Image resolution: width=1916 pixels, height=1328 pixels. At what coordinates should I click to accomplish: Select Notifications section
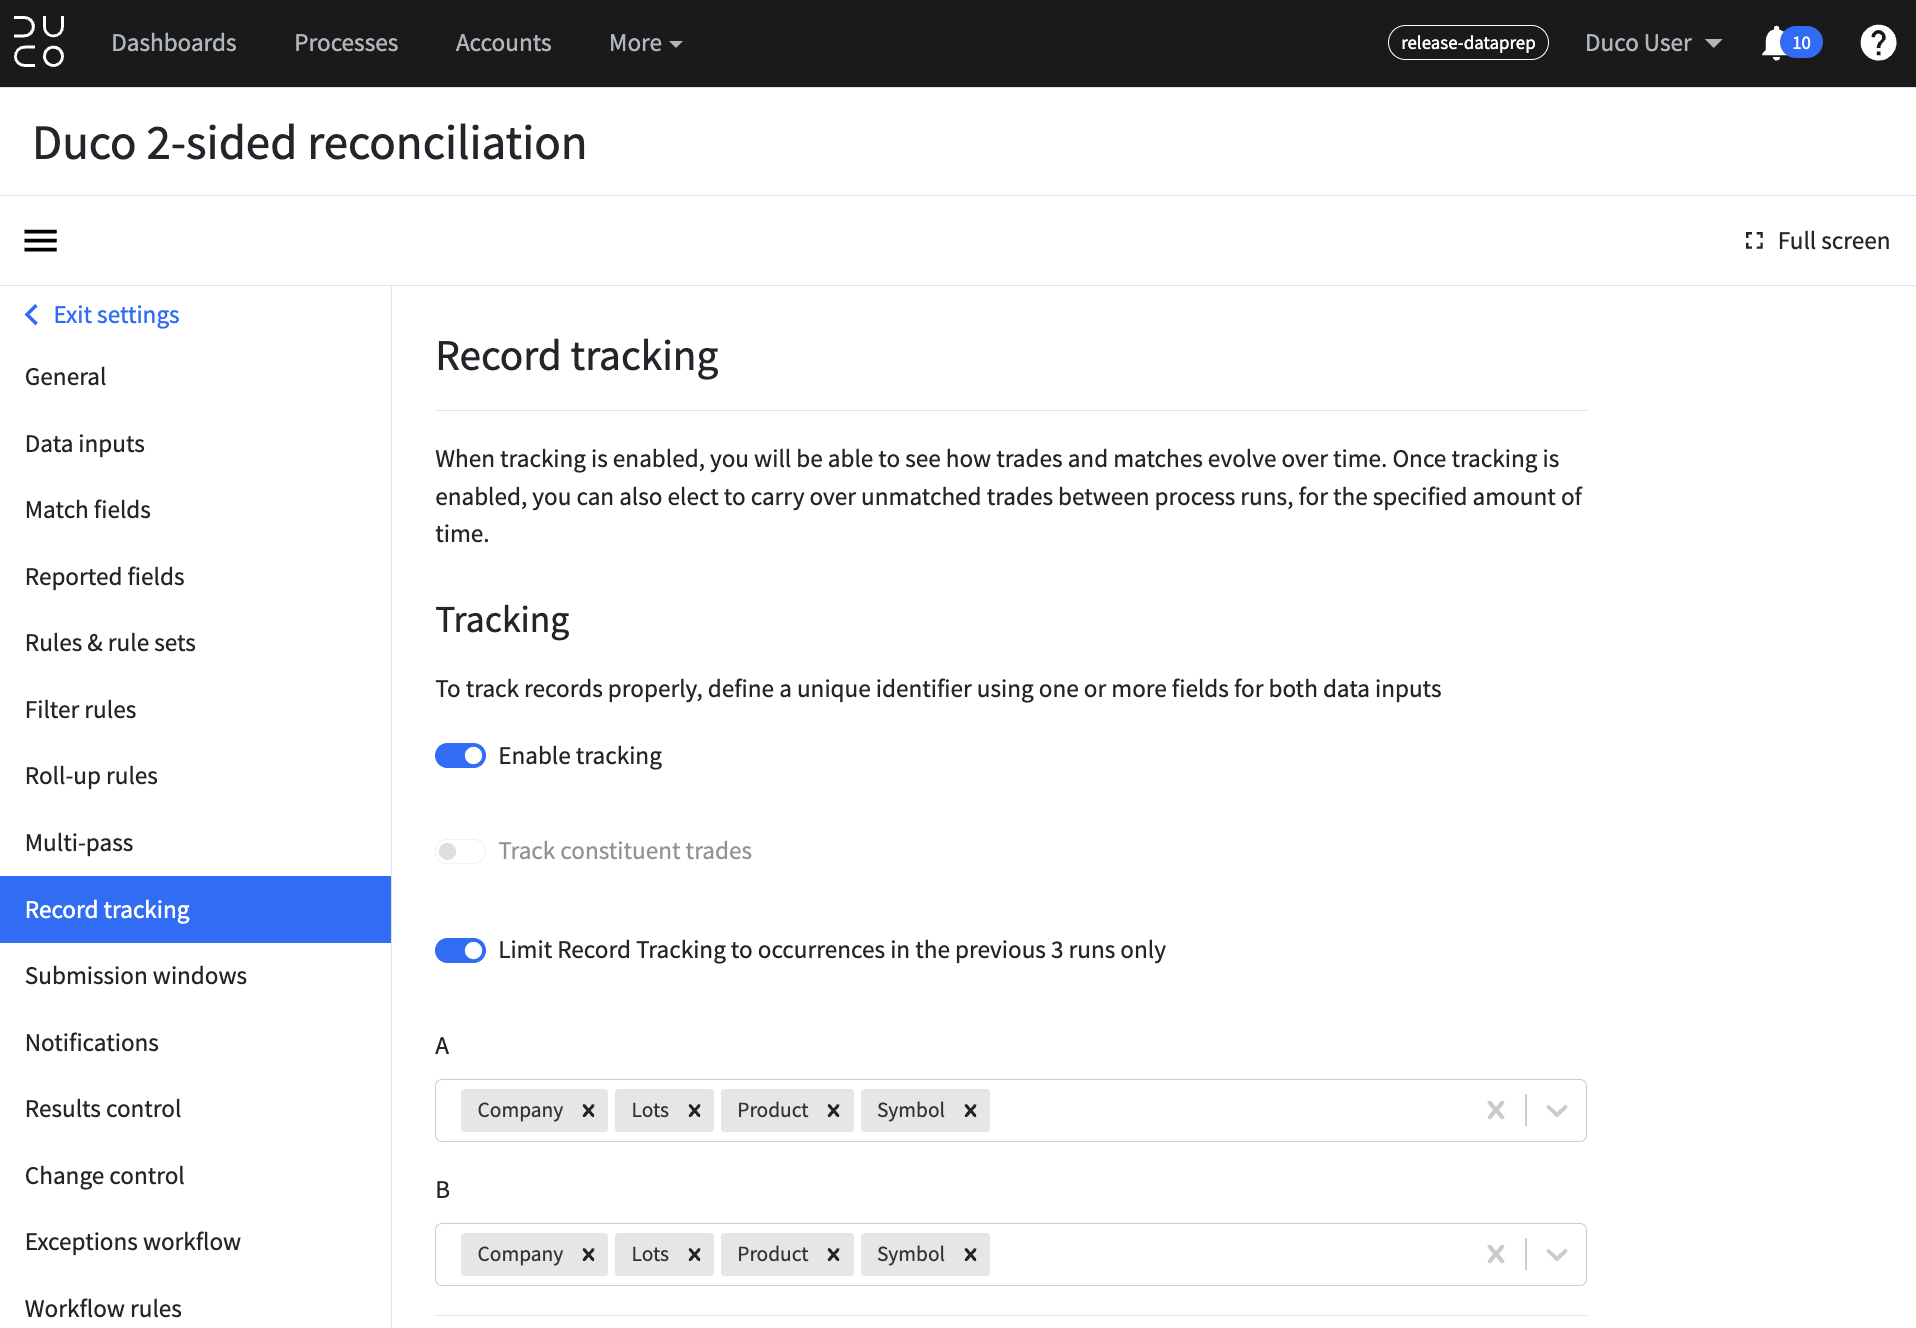click(x=195, y=1043)
